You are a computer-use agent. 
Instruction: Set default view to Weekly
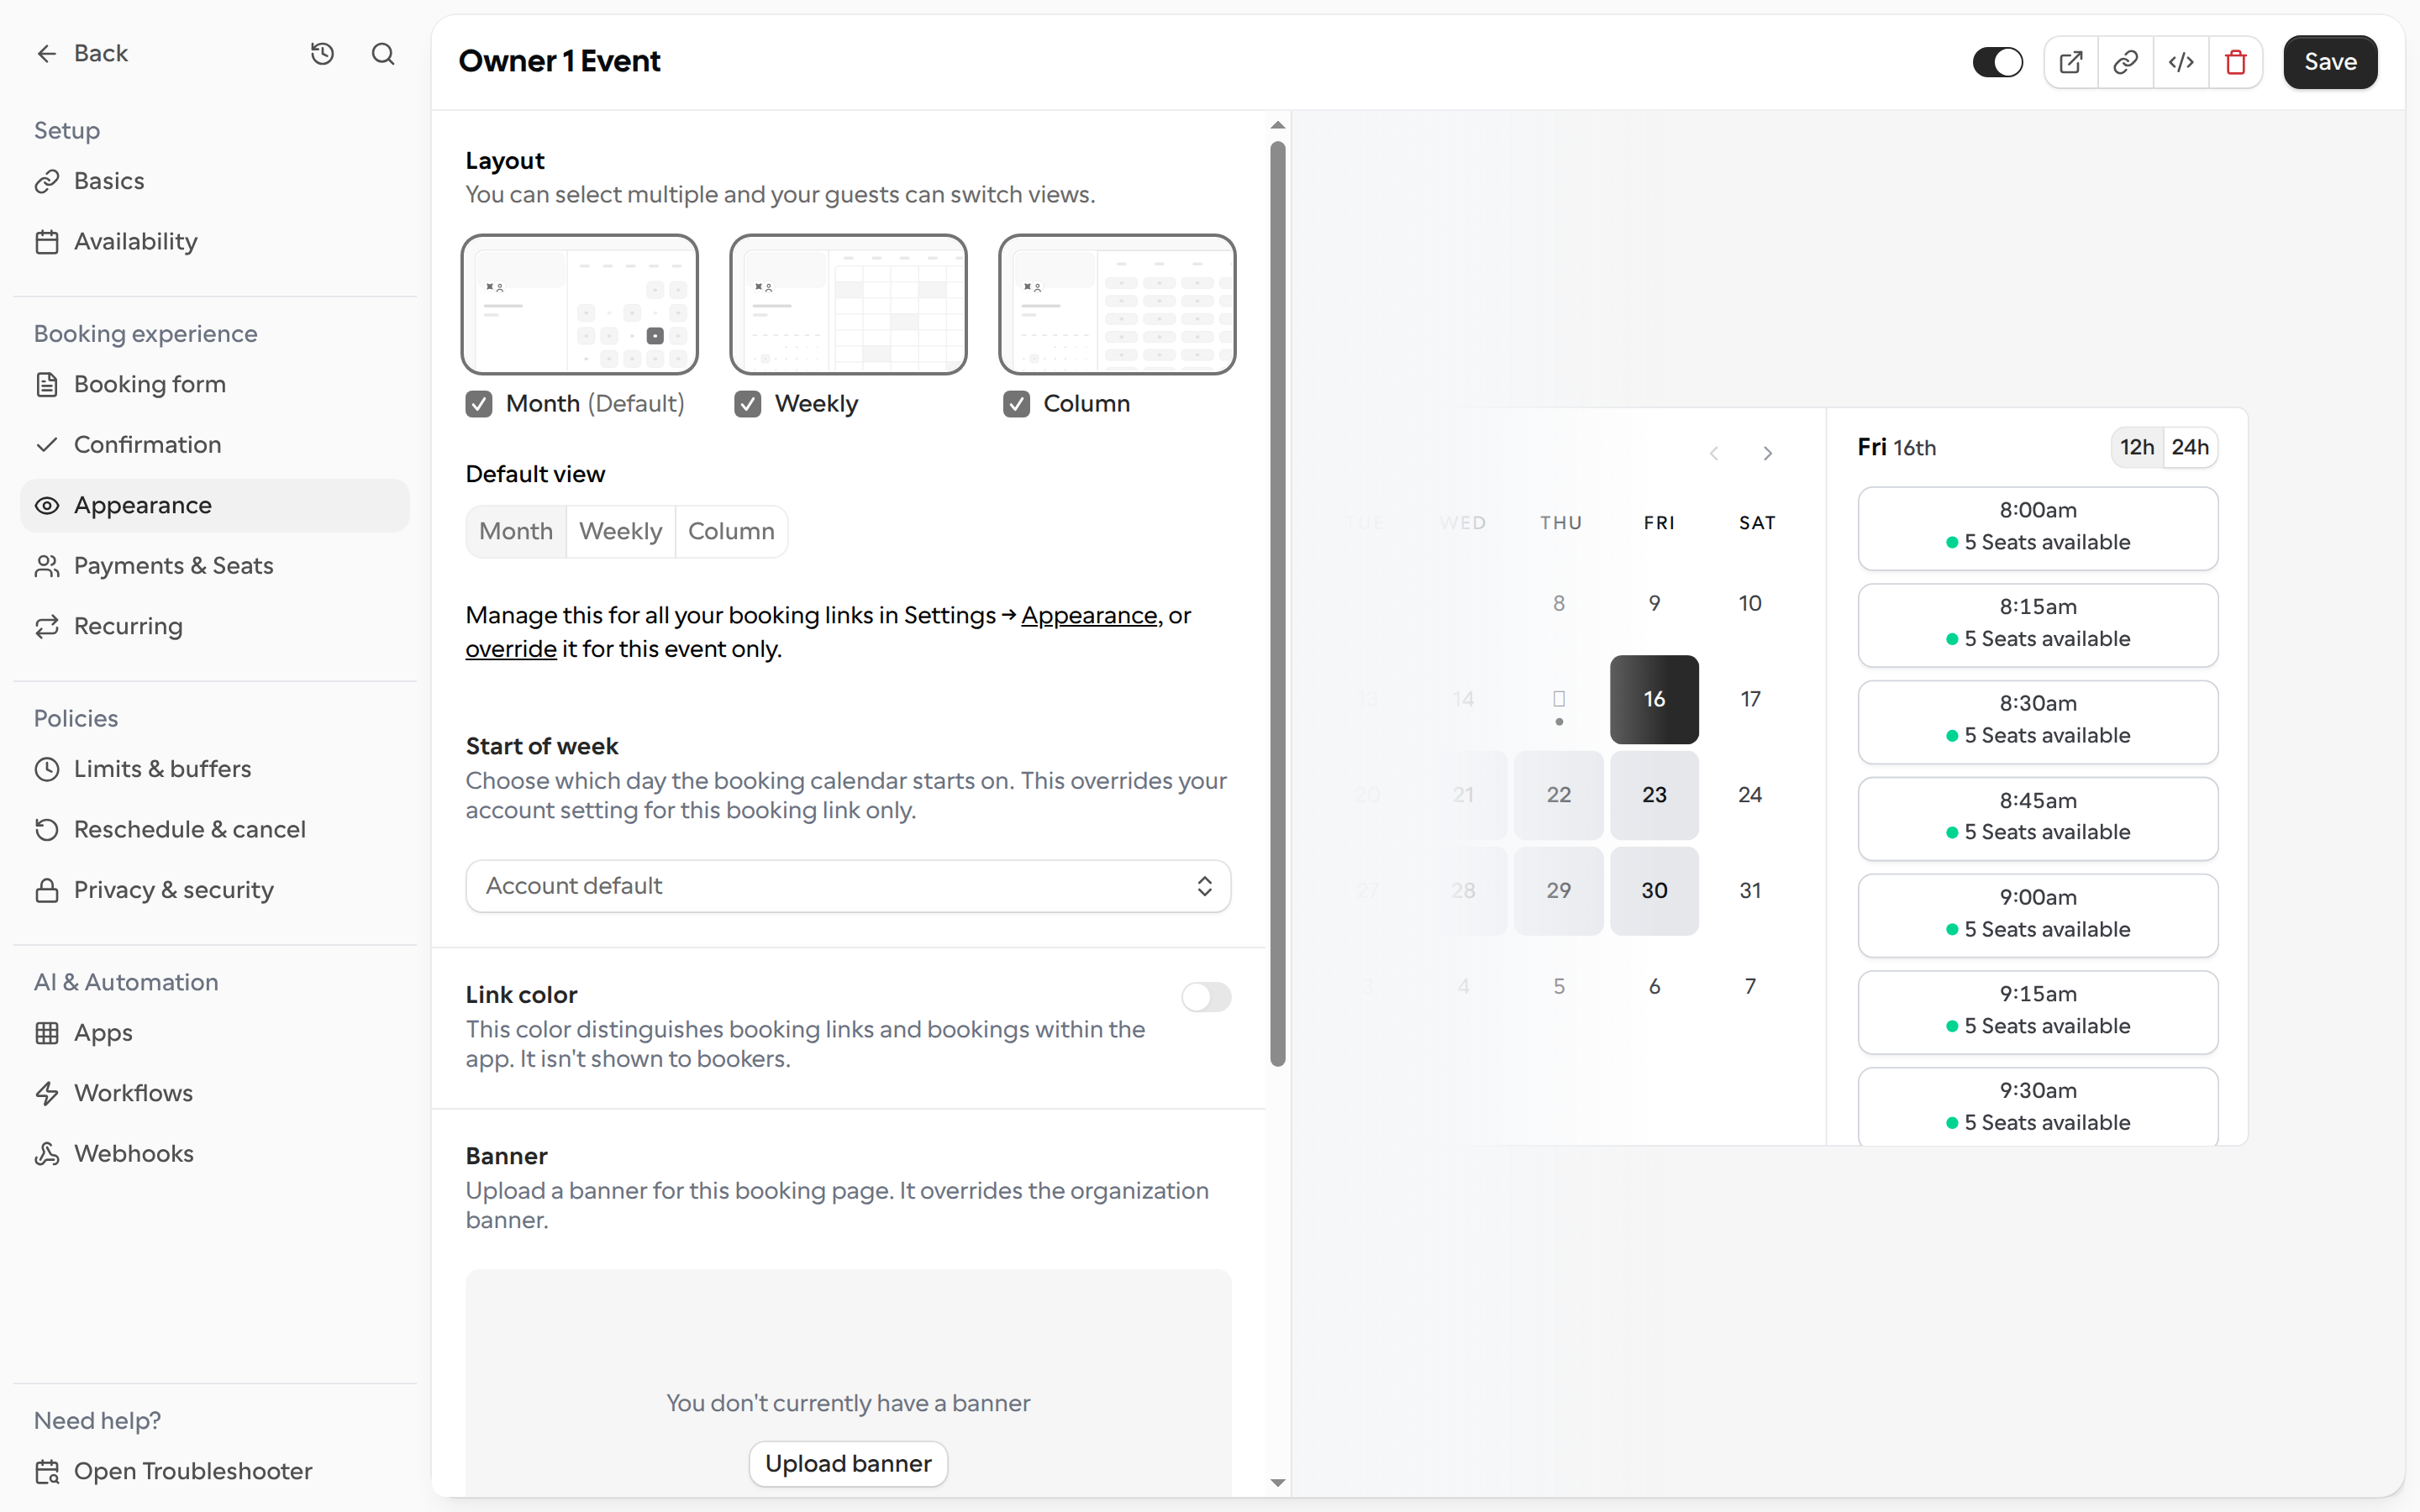click(621, 532)
